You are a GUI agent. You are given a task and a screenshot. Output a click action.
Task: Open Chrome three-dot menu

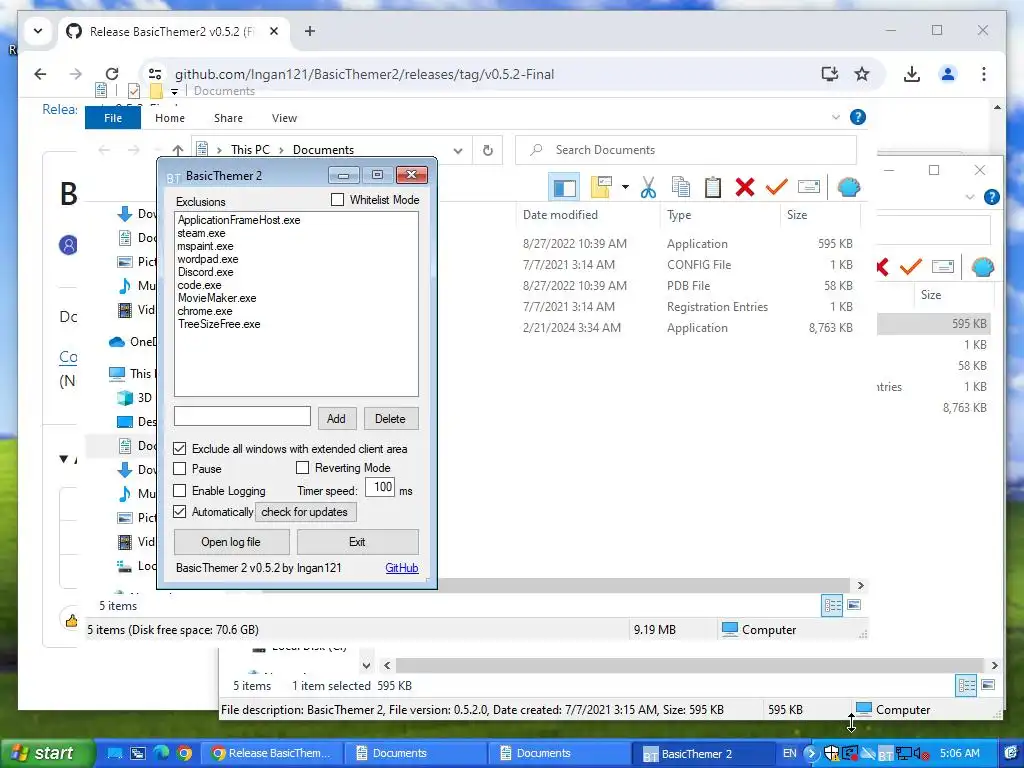[984, 74]
